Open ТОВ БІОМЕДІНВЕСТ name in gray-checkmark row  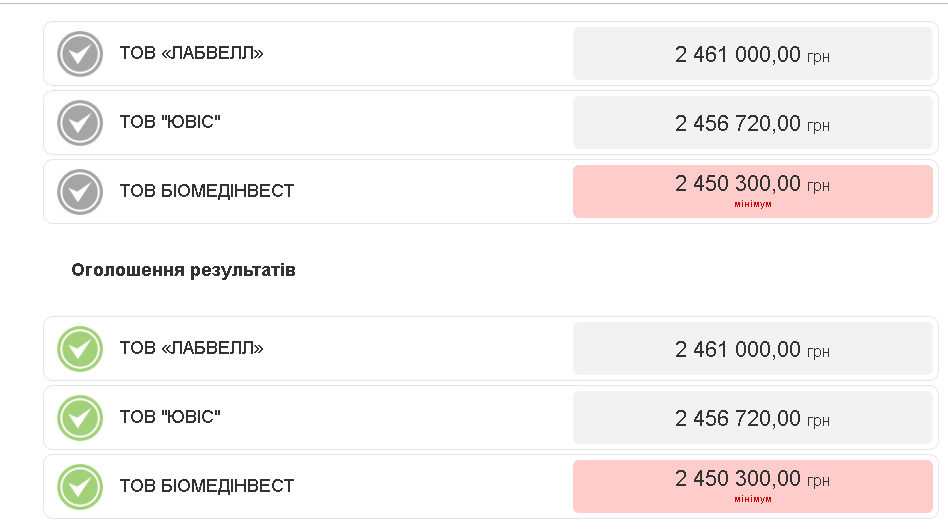click(x=206, y=191)
